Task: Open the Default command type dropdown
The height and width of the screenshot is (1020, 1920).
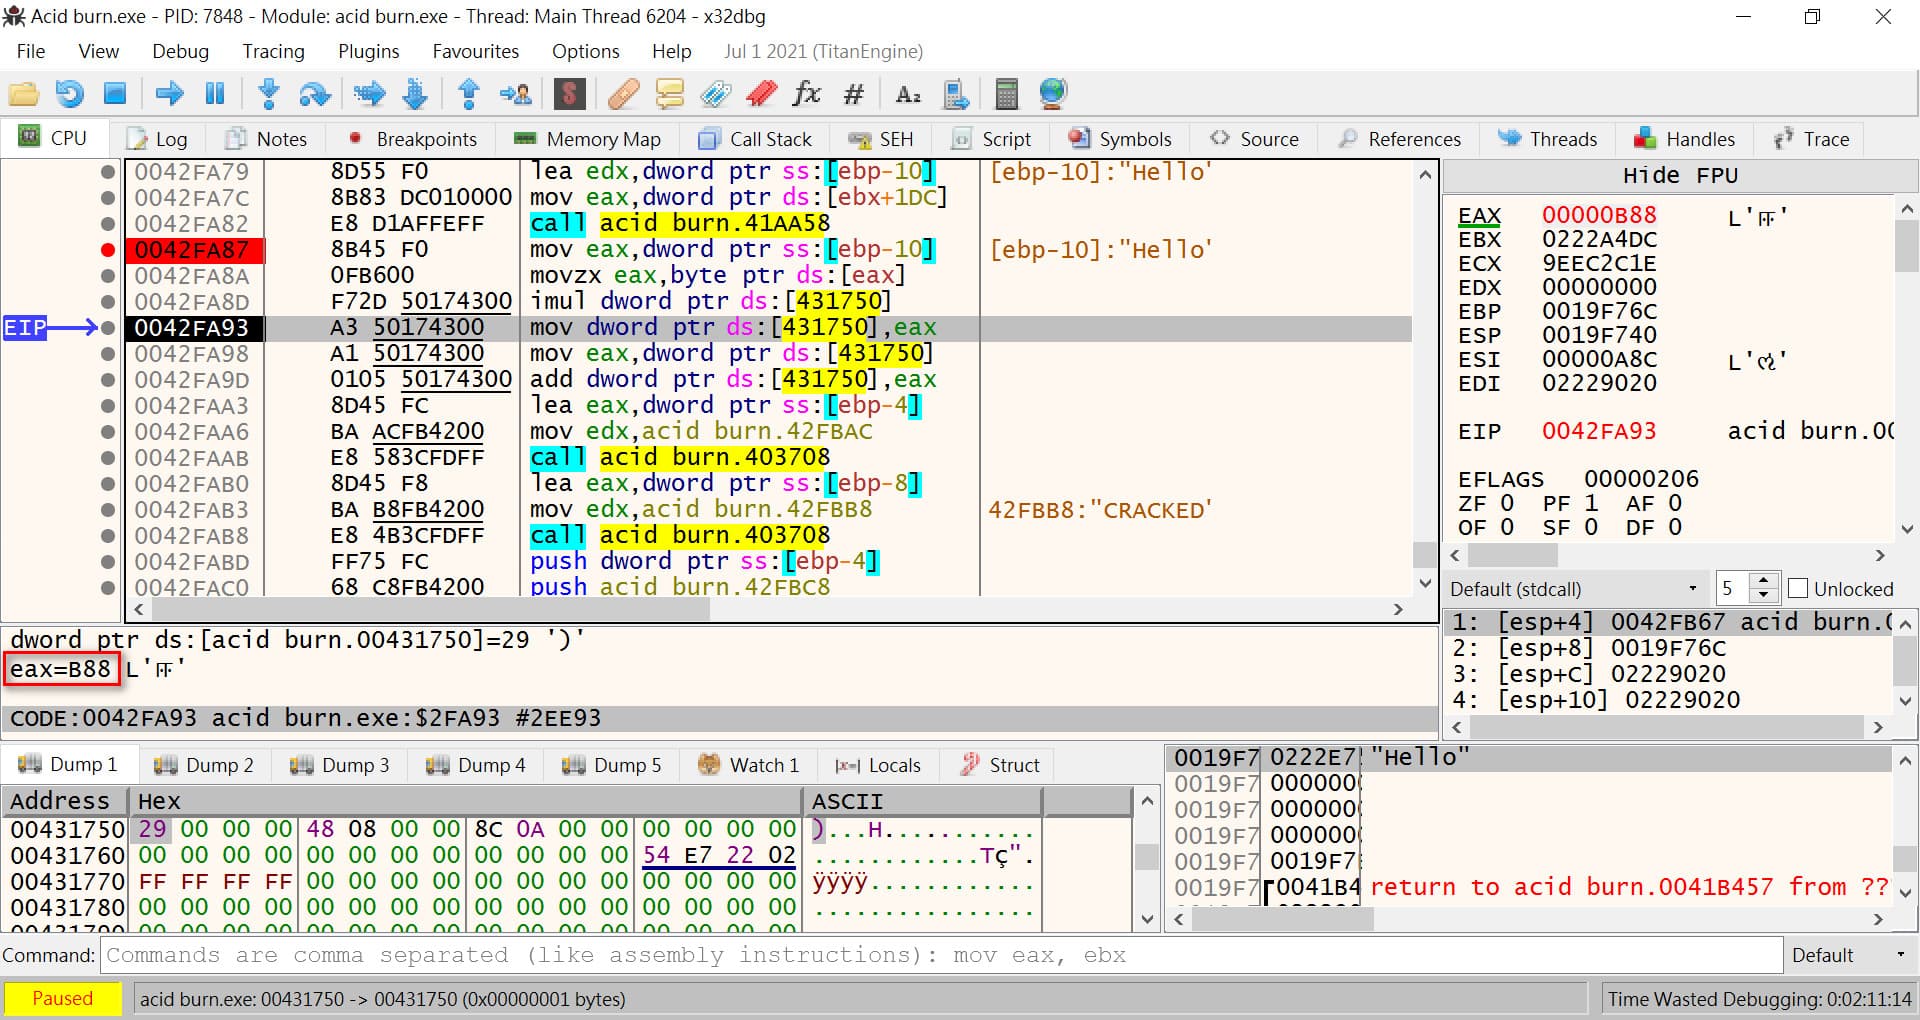Action: coord(1847,955)
